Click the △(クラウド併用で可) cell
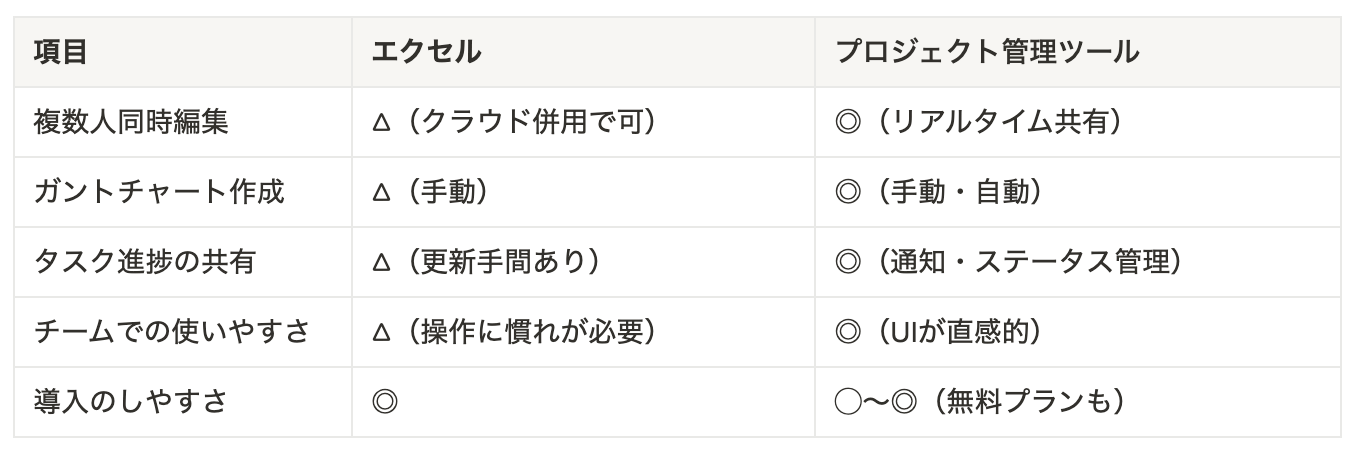Image resolution: width=1360 pixels, height=460 pixels. [x=583, y=122]
